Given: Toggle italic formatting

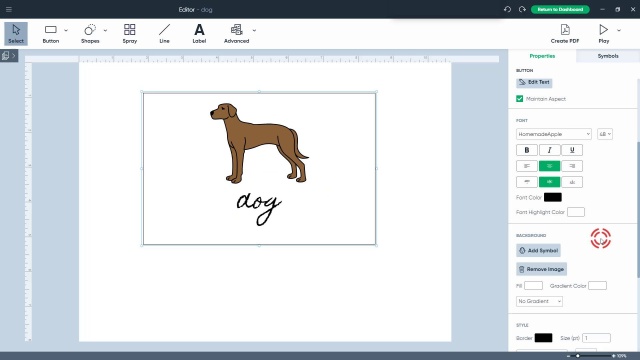Looking at the screenshot, I should [x=549, y=150].
